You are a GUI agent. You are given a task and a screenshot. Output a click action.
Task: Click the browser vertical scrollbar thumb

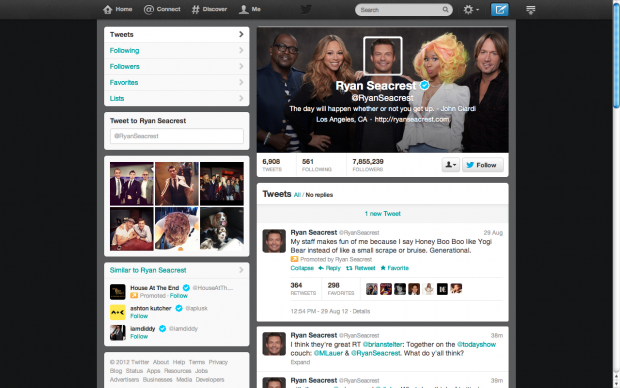[x=616, y=55]
